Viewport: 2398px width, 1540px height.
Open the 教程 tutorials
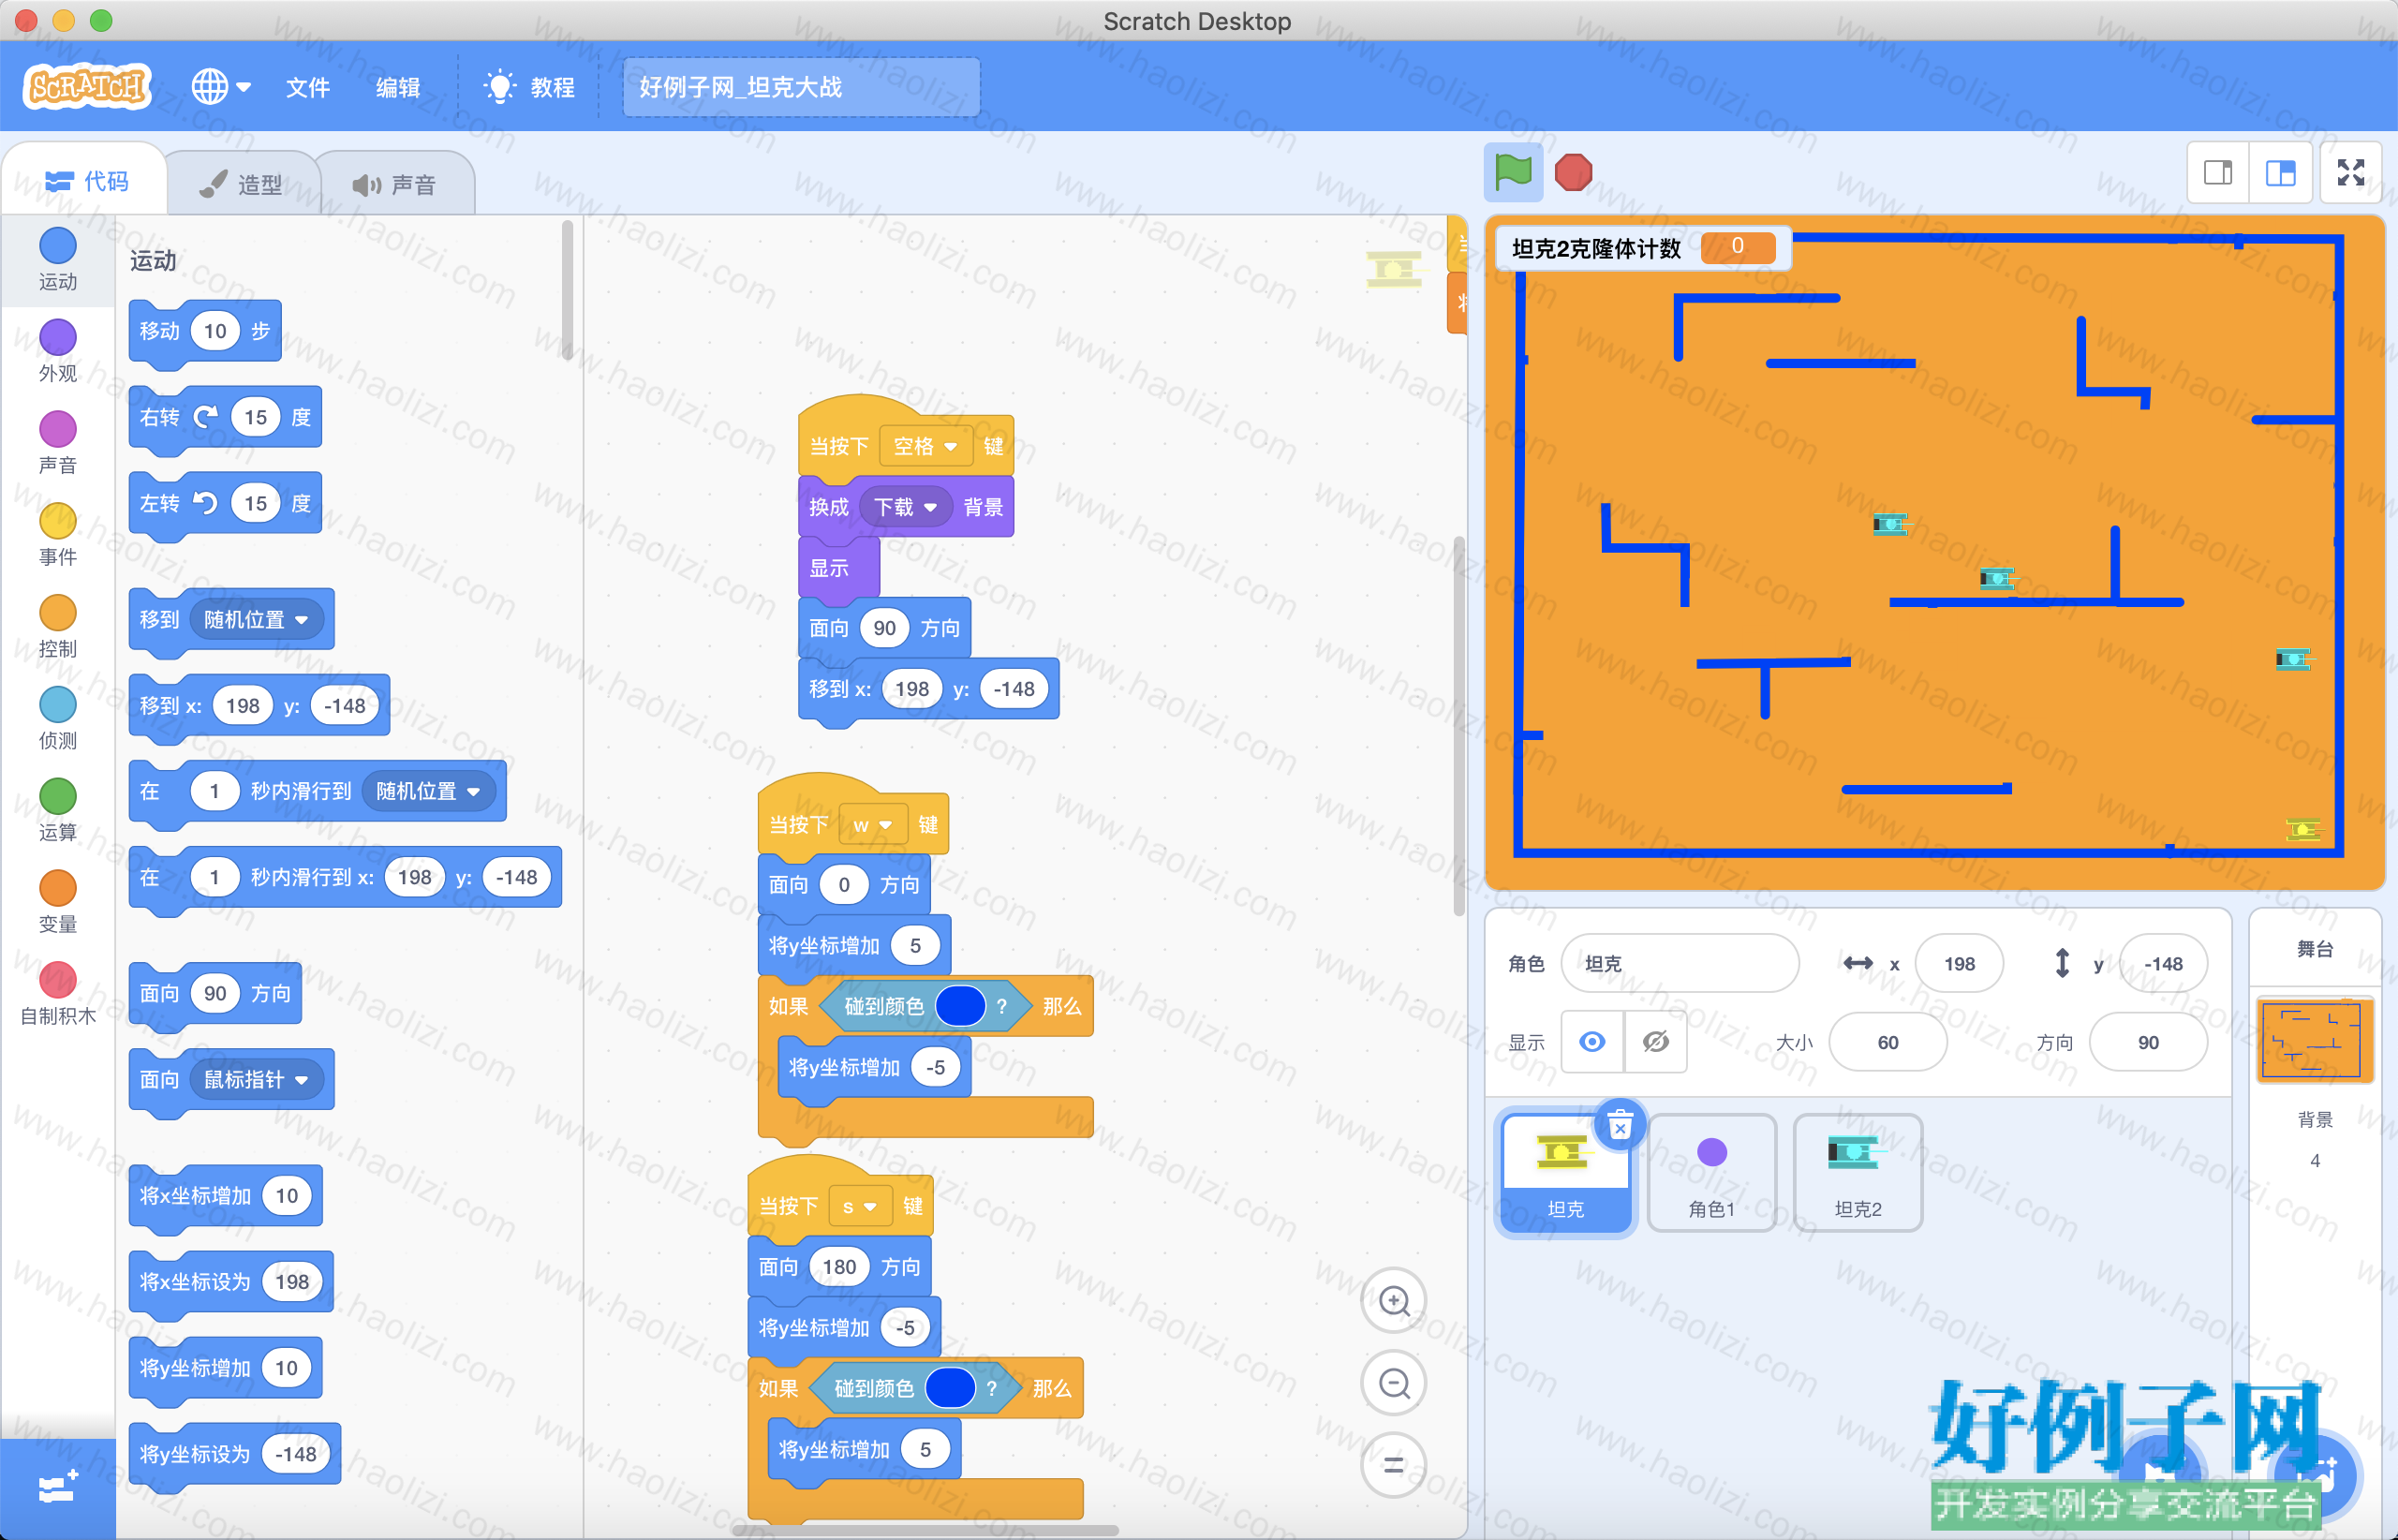tap(530, 87)
